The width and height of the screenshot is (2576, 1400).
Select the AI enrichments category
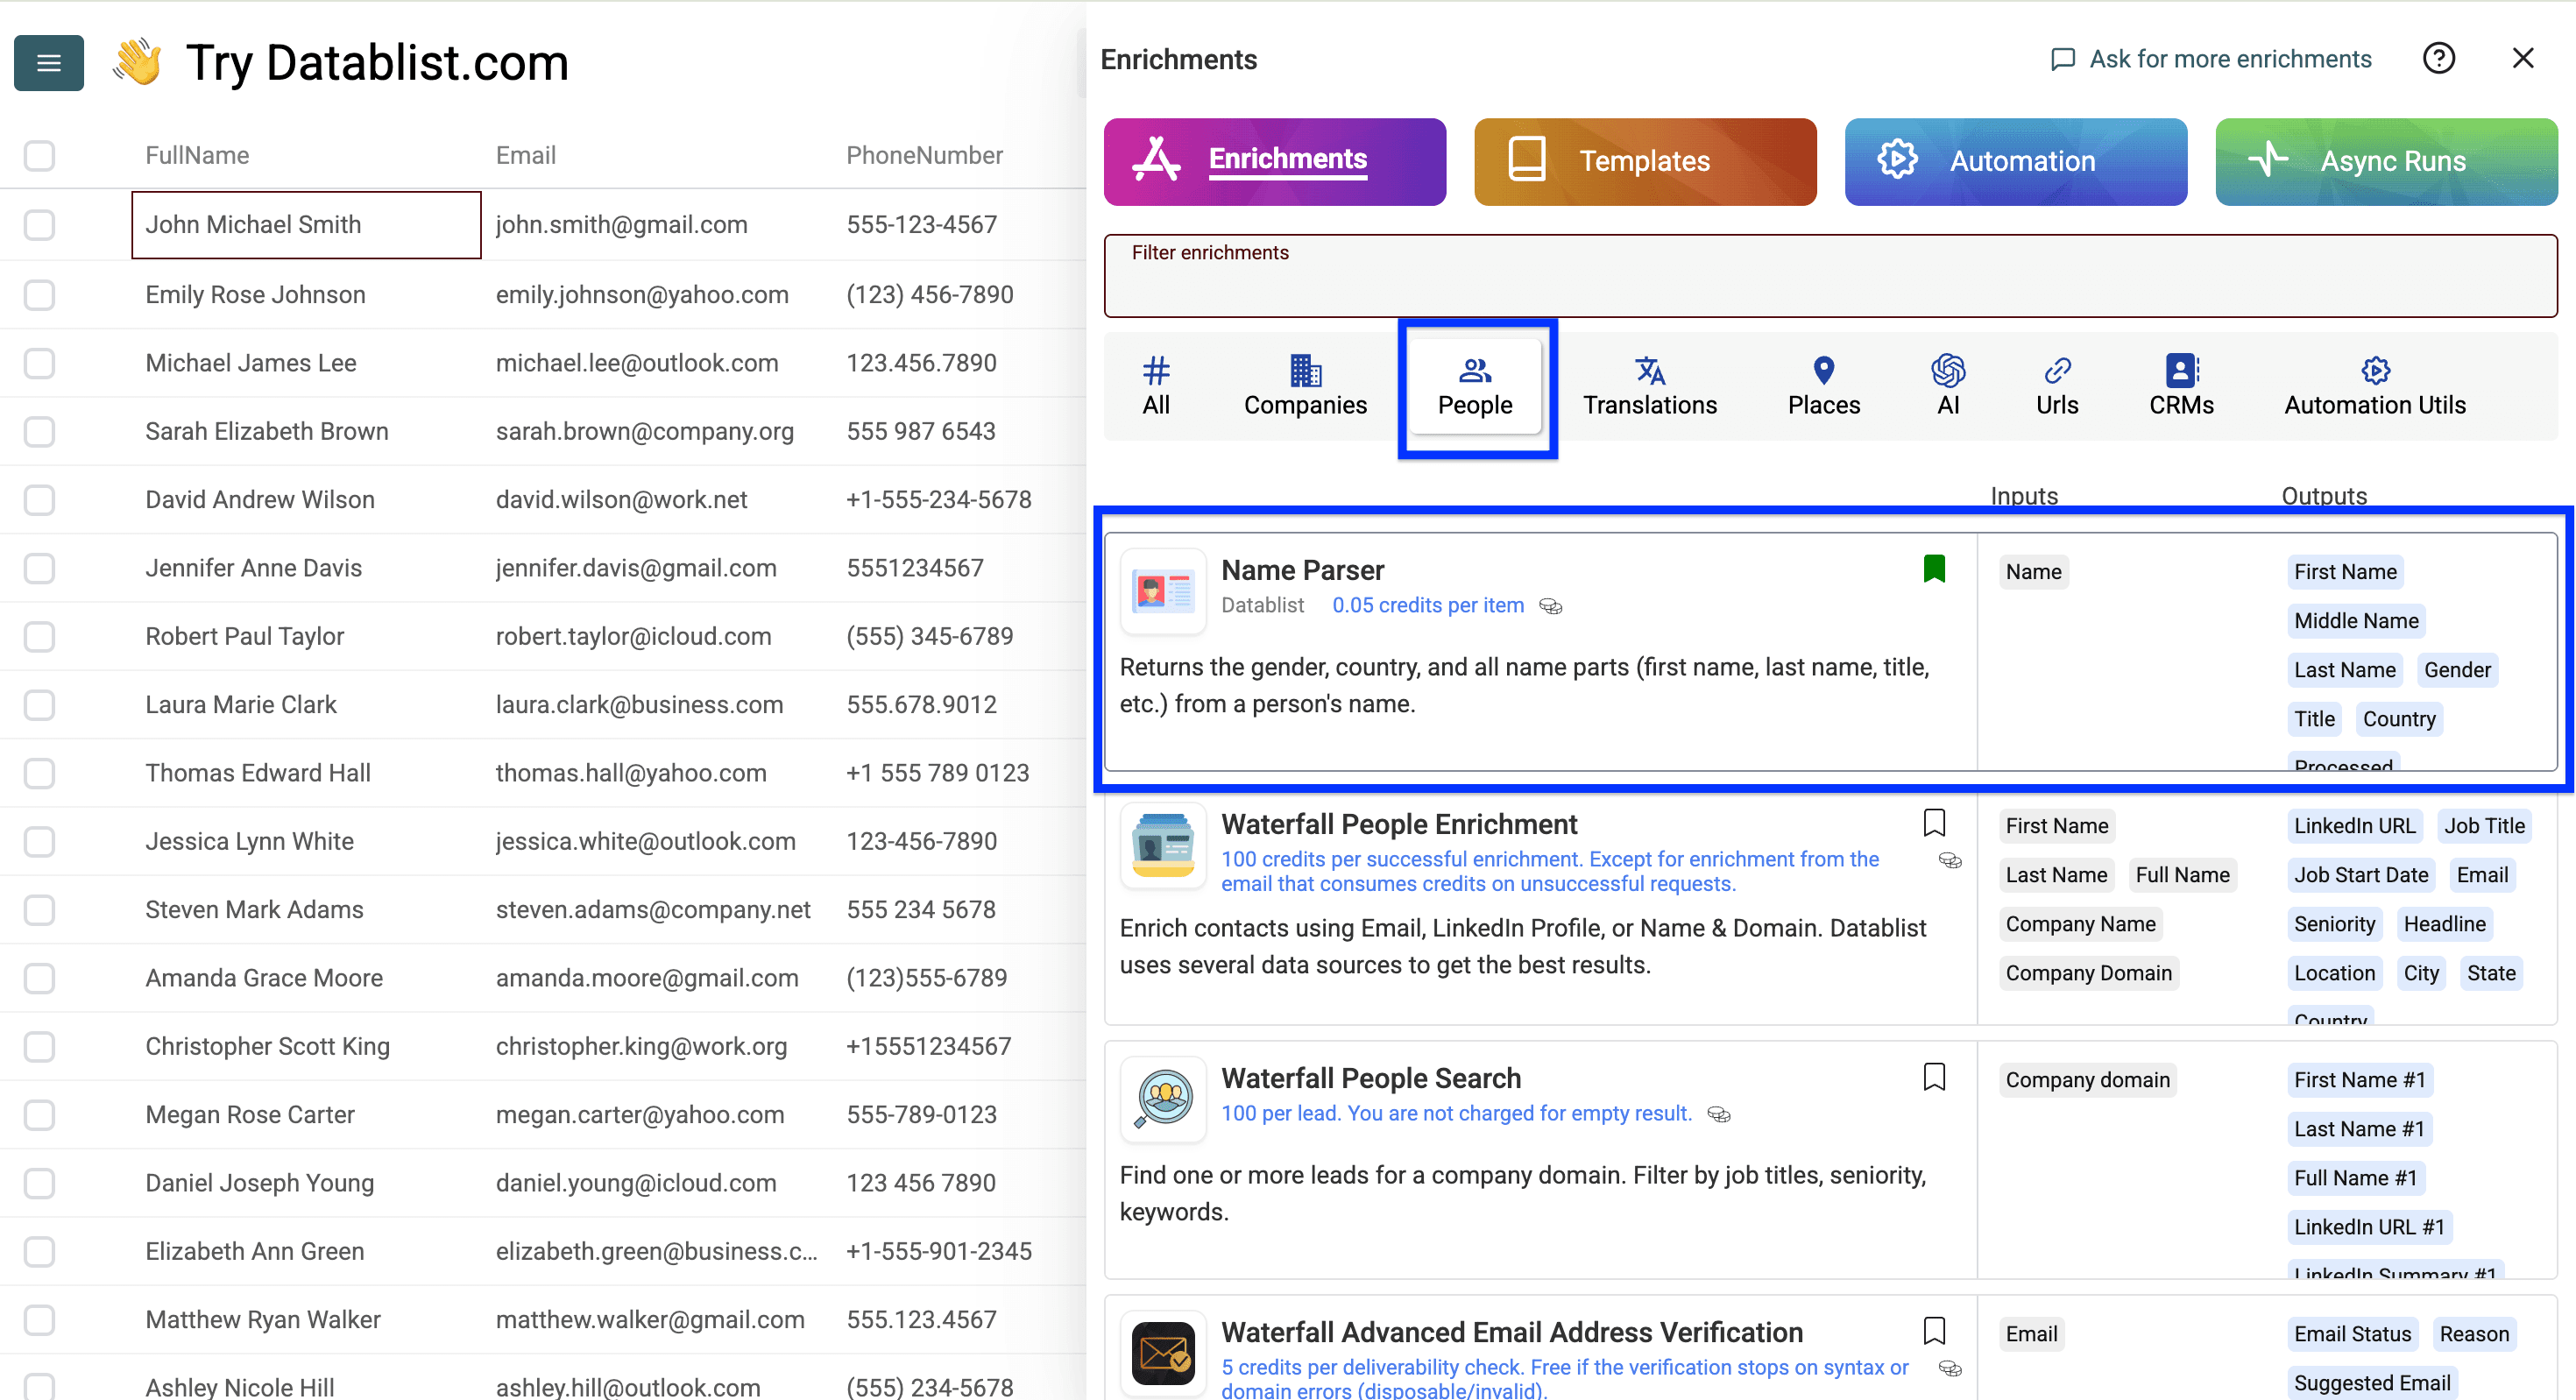1947,385
